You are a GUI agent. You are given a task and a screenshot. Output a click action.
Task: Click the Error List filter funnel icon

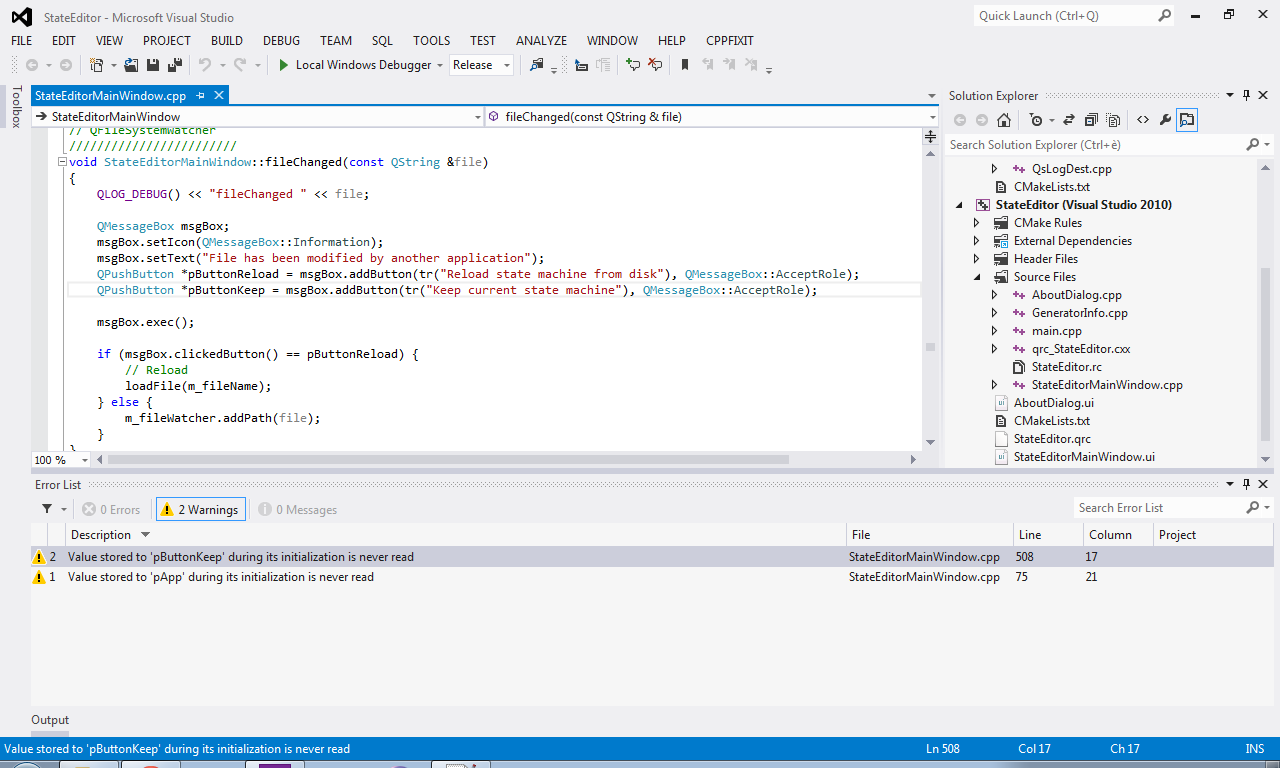point(47,509)
